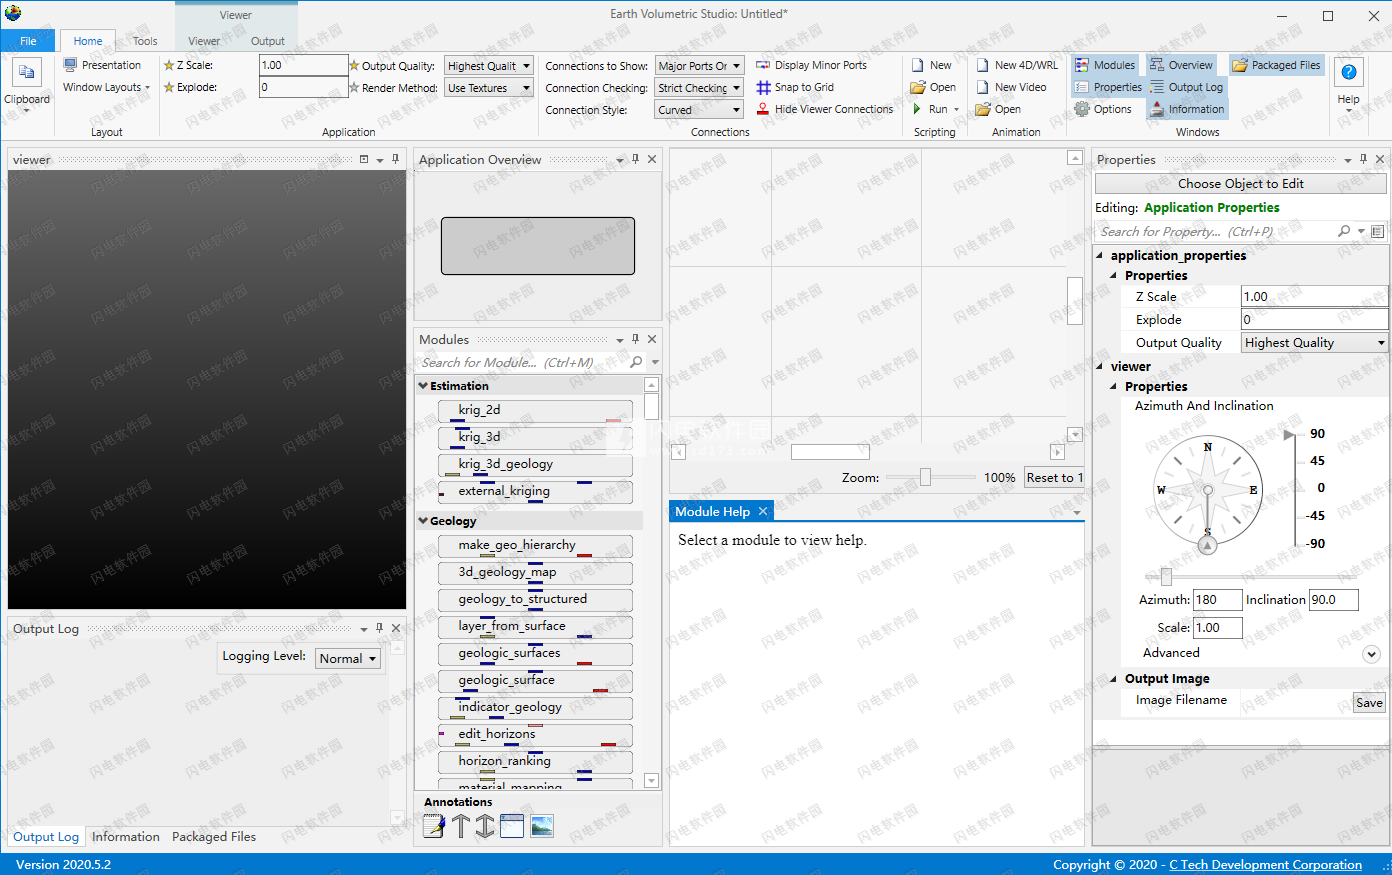Switch to the Packaged Files bottom tab

point(214,837)
